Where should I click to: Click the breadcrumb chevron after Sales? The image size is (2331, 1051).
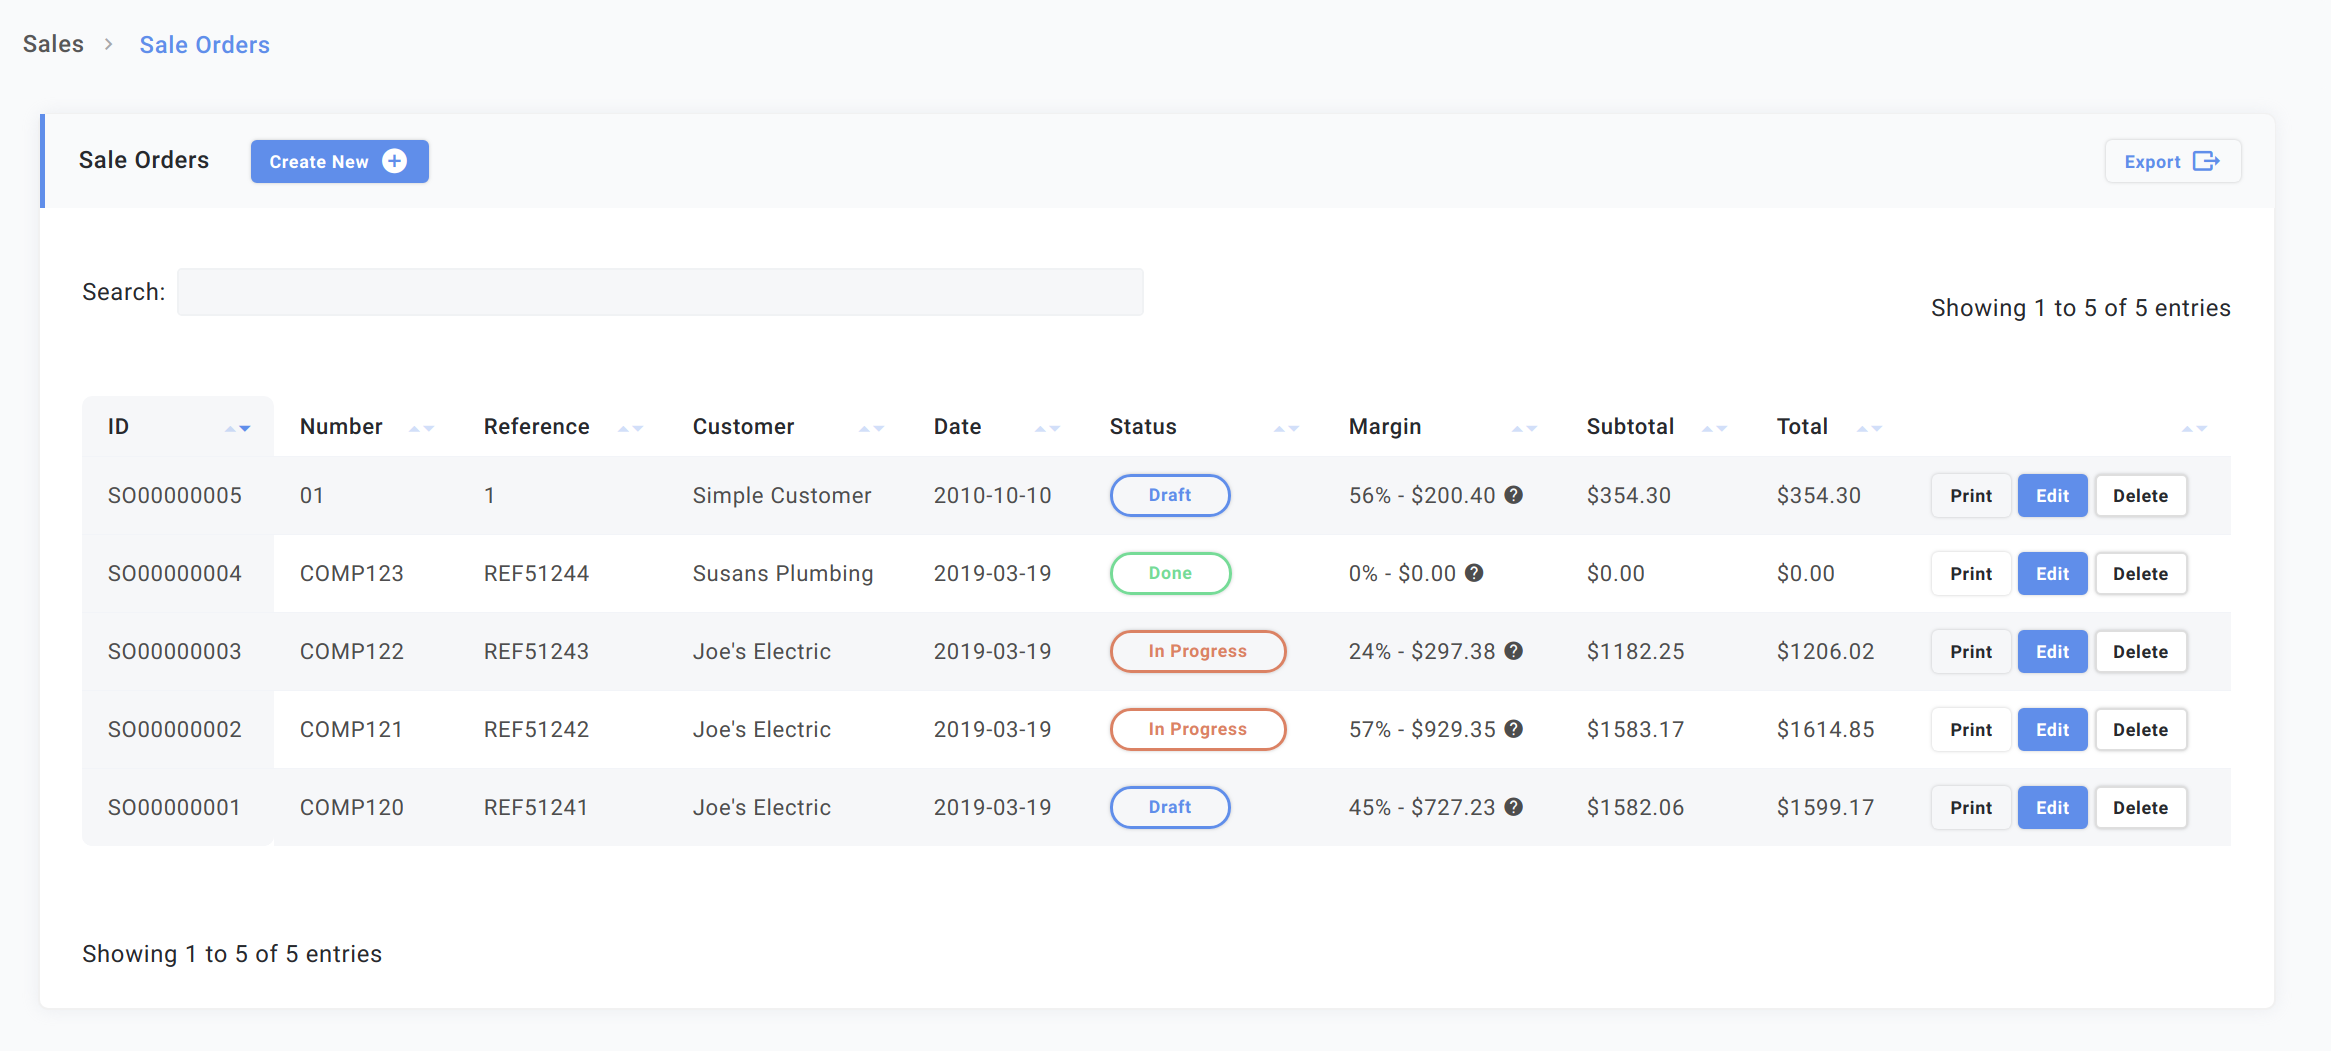tap(109, 44)
